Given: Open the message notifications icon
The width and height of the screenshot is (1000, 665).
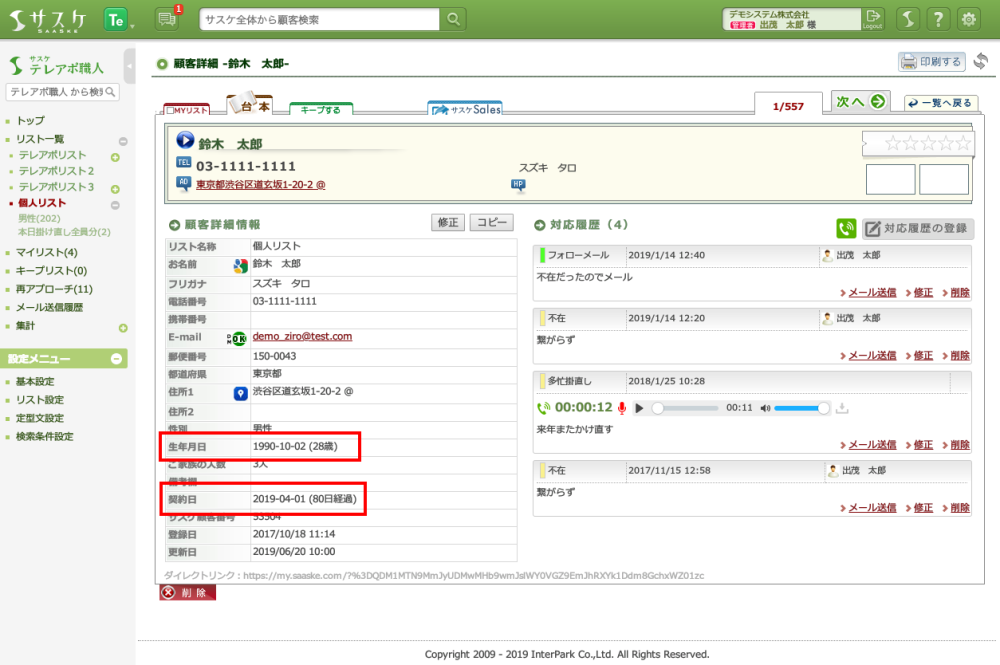Looking at the screenshot, I should click(167, 20).
